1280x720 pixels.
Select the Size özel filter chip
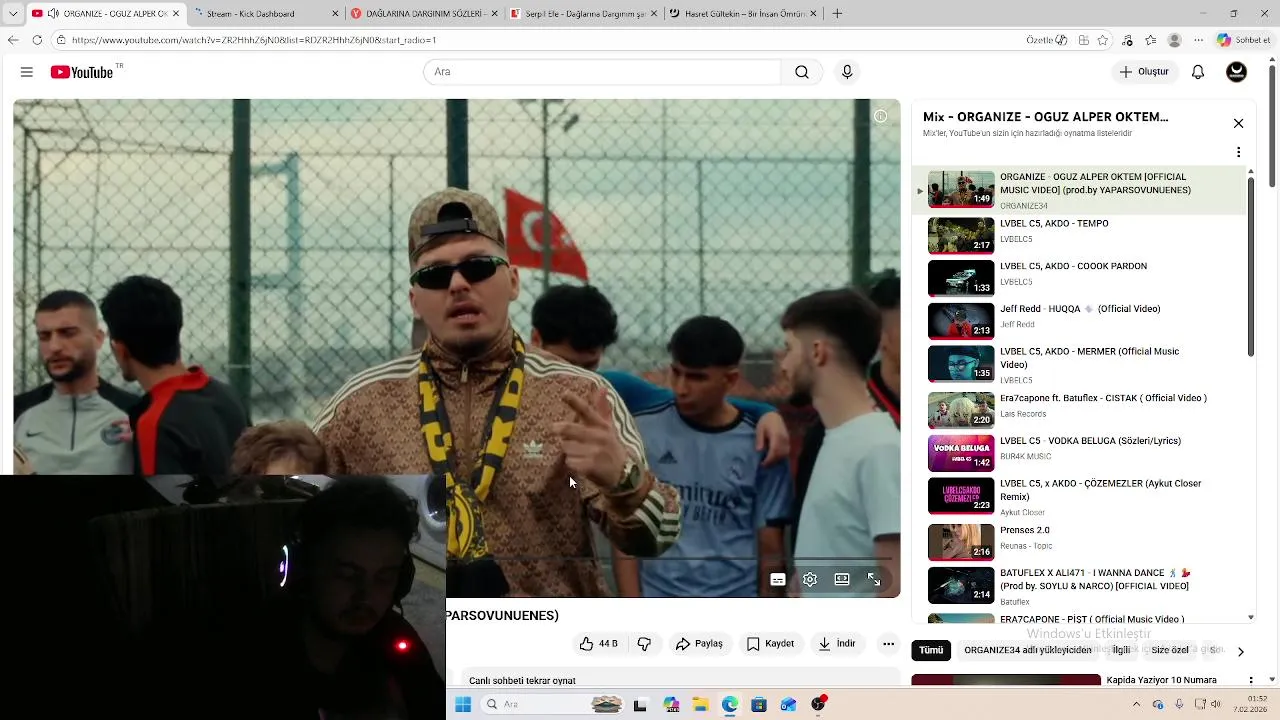tap(1170, 650)
